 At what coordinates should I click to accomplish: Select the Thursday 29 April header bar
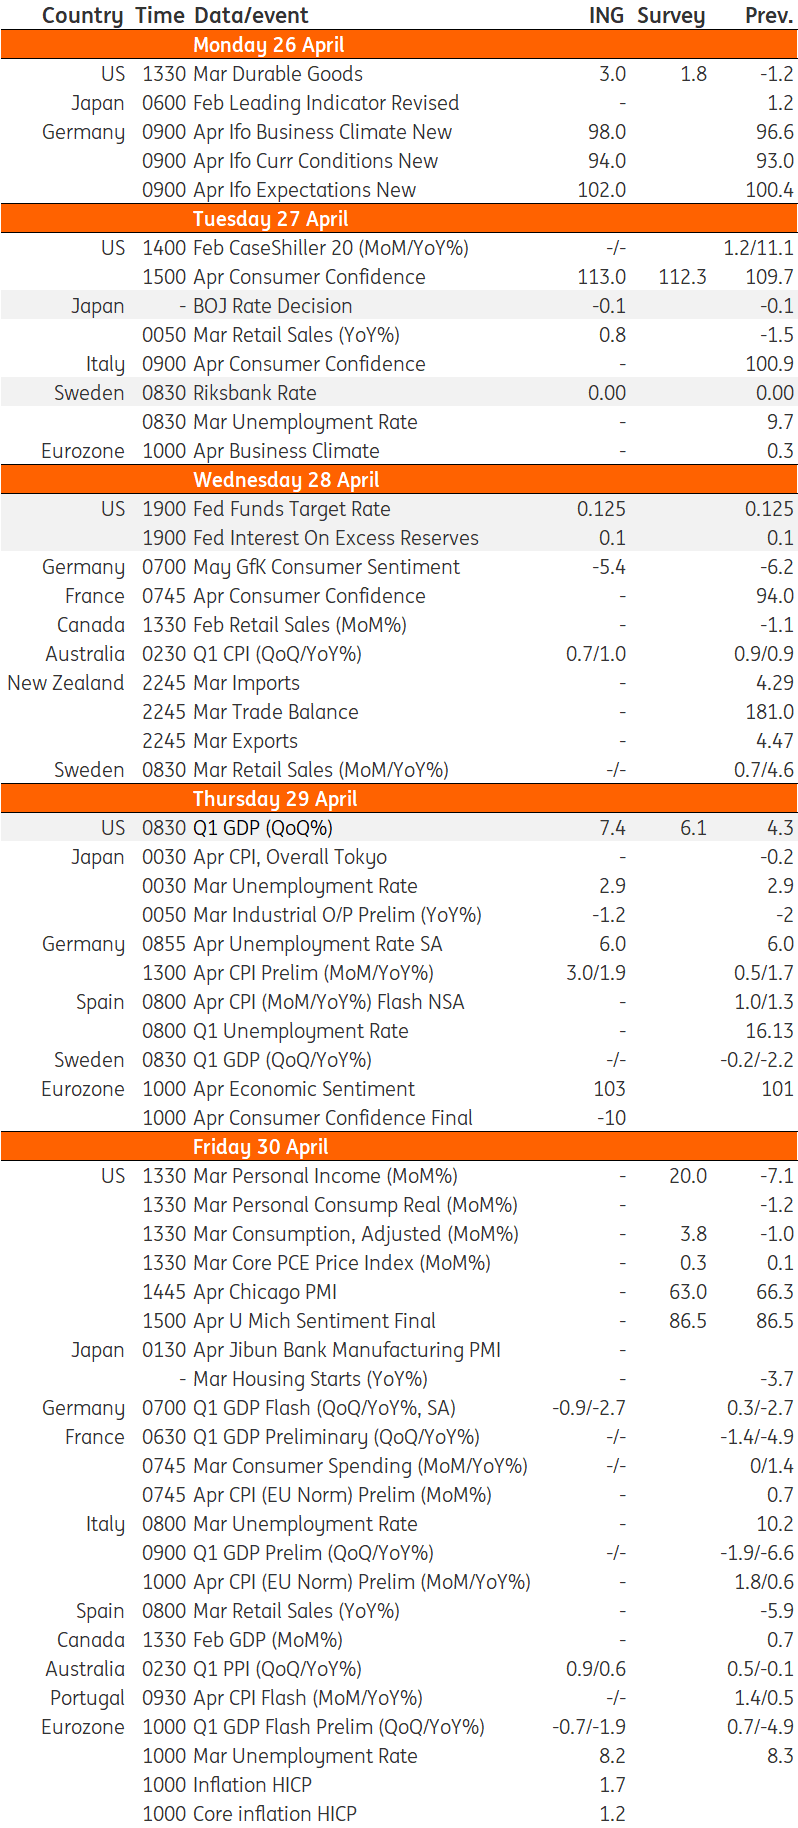399,799
